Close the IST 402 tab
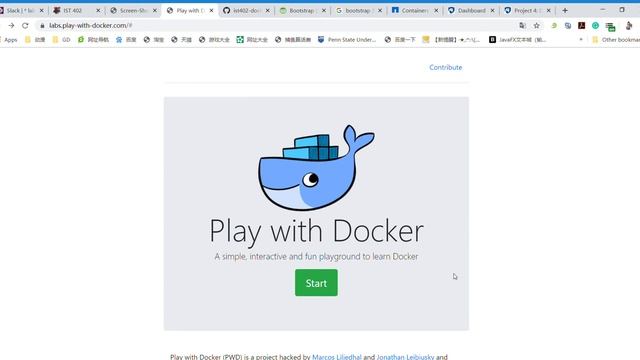This screenshot has width=640, height=360. [98, 11]
